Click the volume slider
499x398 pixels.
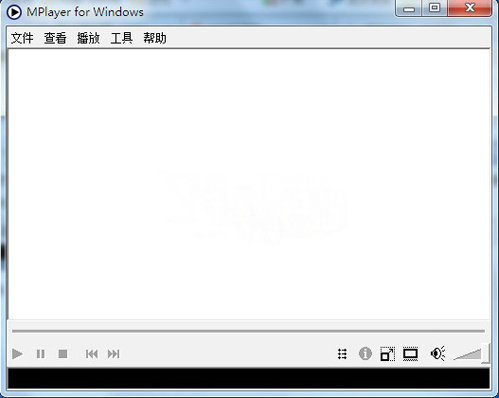pyautogui.click(x=471, y=354)
